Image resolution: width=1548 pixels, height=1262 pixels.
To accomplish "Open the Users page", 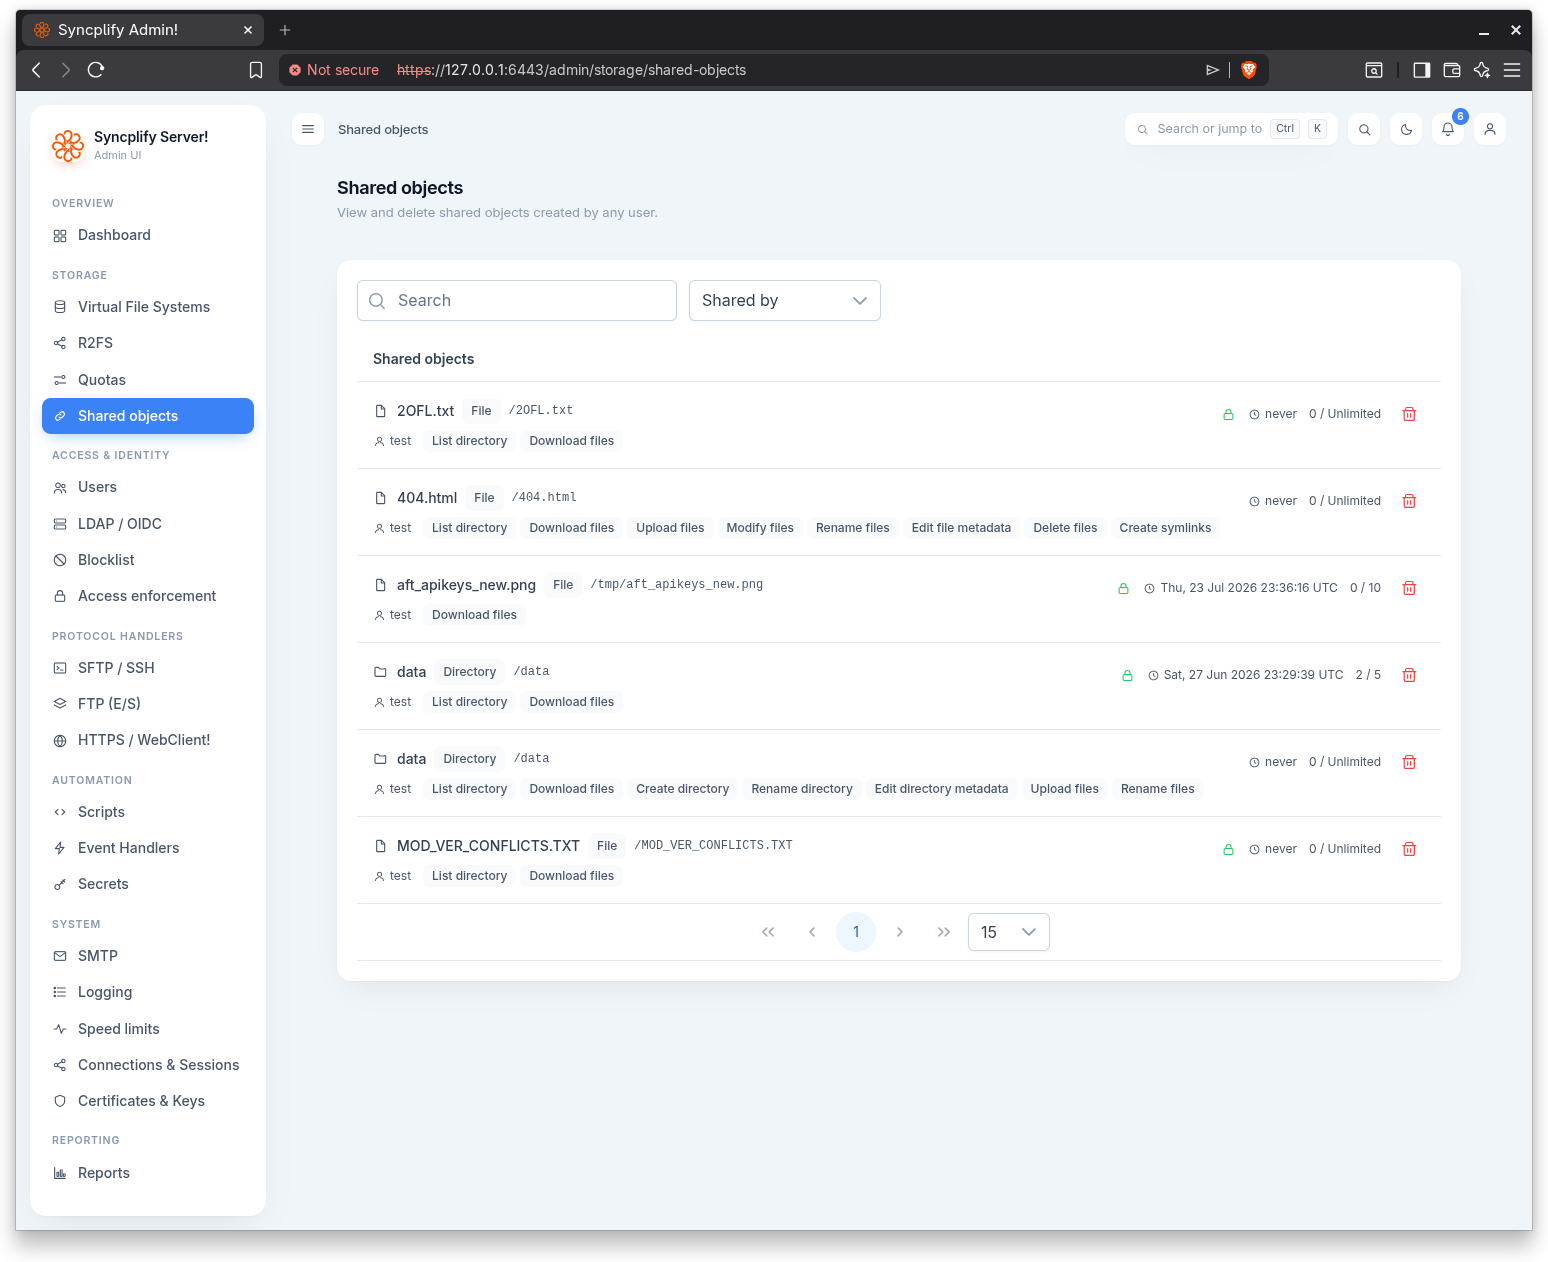I will (x=148, y=487).
